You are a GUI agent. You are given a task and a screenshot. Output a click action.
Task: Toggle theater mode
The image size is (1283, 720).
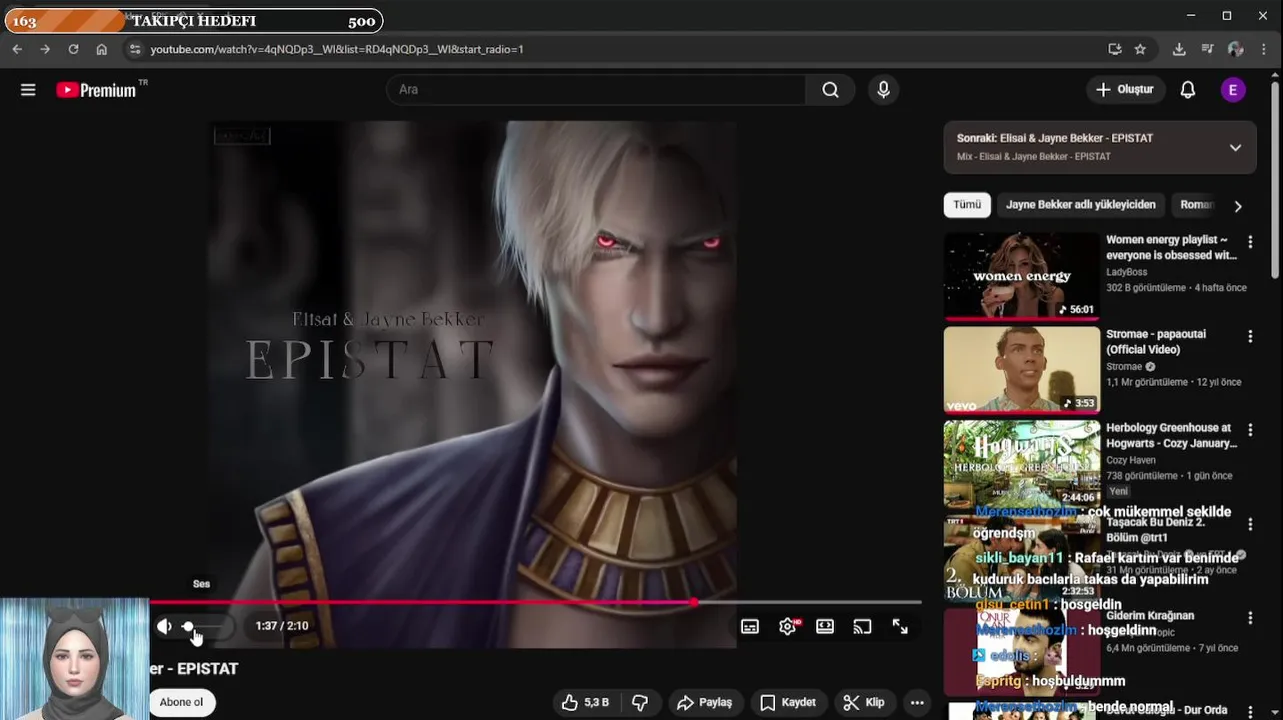(825, 626)
